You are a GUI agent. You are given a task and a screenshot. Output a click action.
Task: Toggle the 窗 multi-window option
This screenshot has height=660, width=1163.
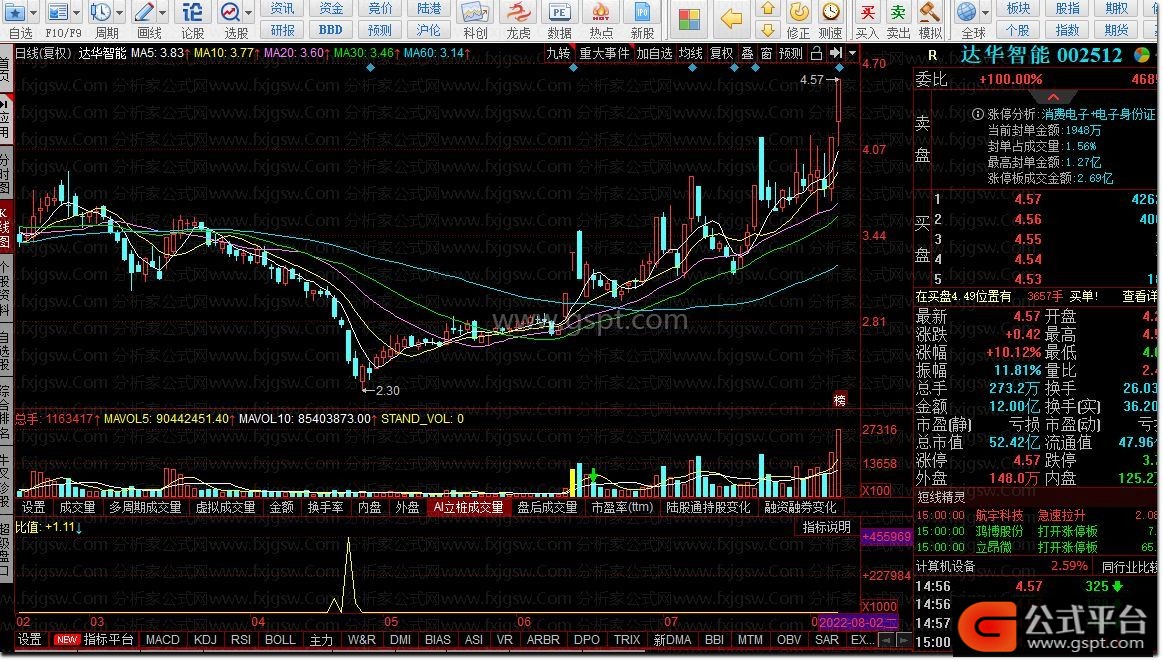pos(767,53)
